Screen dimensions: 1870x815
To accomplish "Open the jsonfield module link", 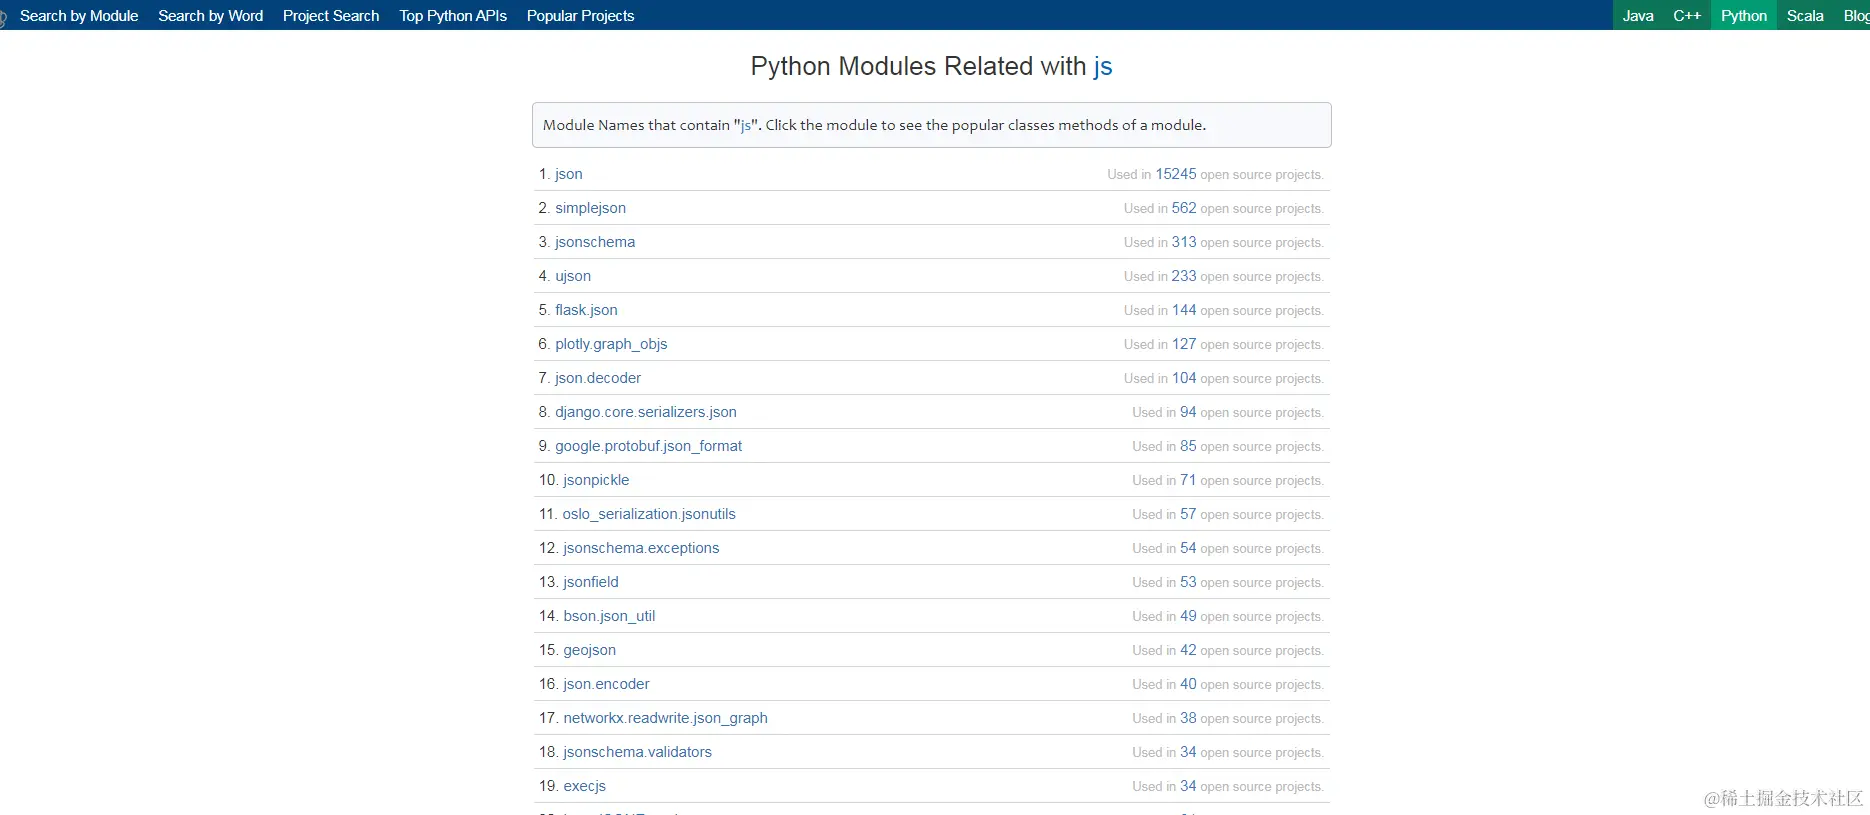I will (591, 582).
